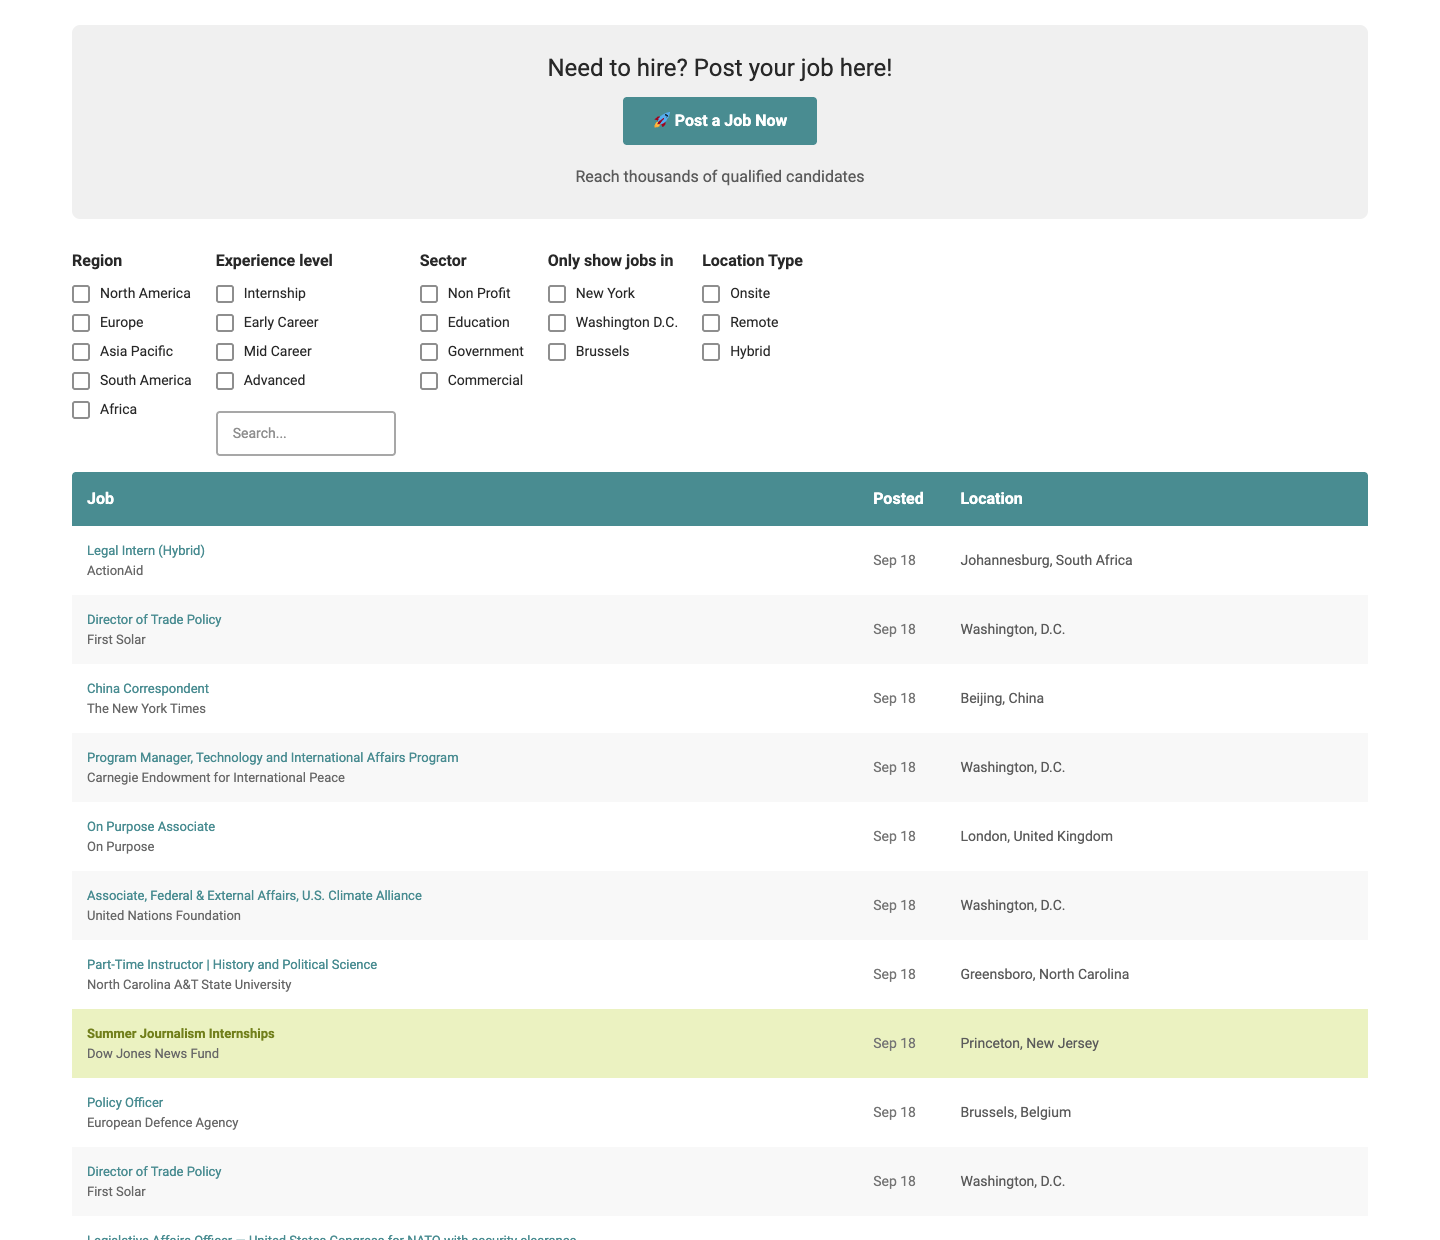Viewport: 1440px width, 1240px height.
Task: Check the Washington D.C. filter checkbox
Action: pos(557,323)
